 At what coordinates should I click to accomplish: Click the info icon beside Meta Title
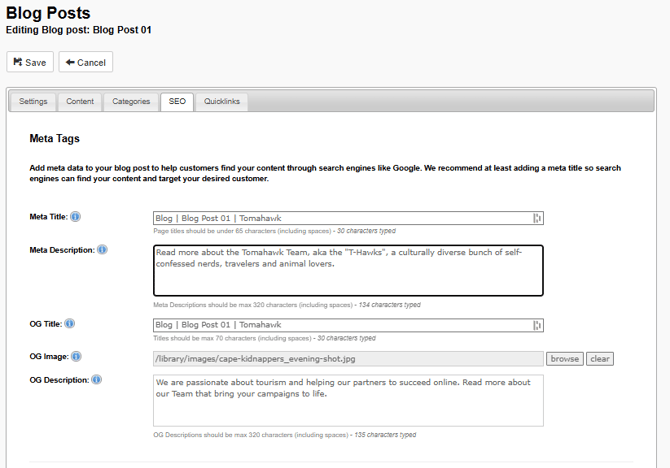(76, 217)
